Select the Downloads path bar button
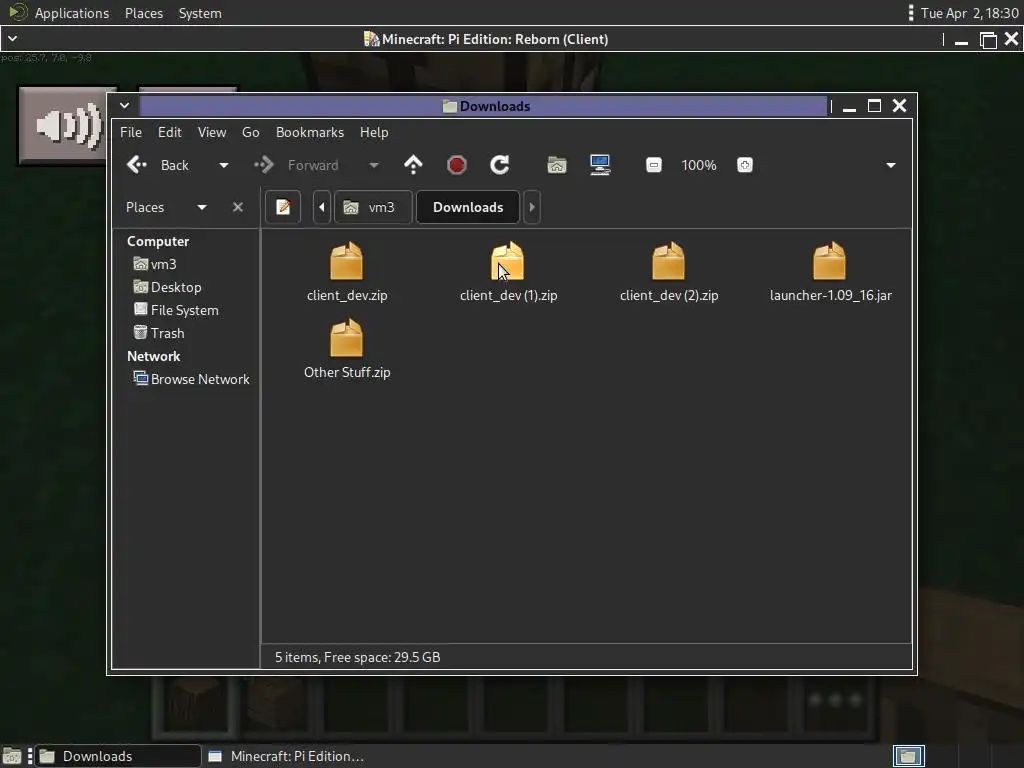The height and width of the screenshot is (768, 1024). pos(468,207)
